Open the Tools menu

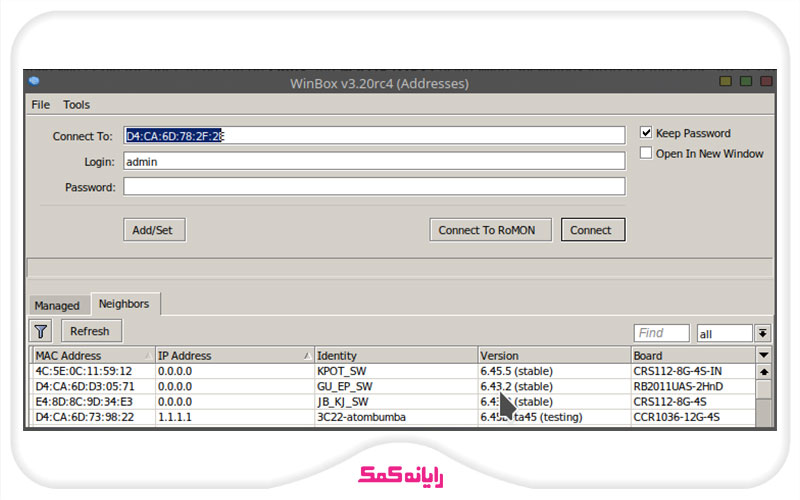tap(77, 105)
